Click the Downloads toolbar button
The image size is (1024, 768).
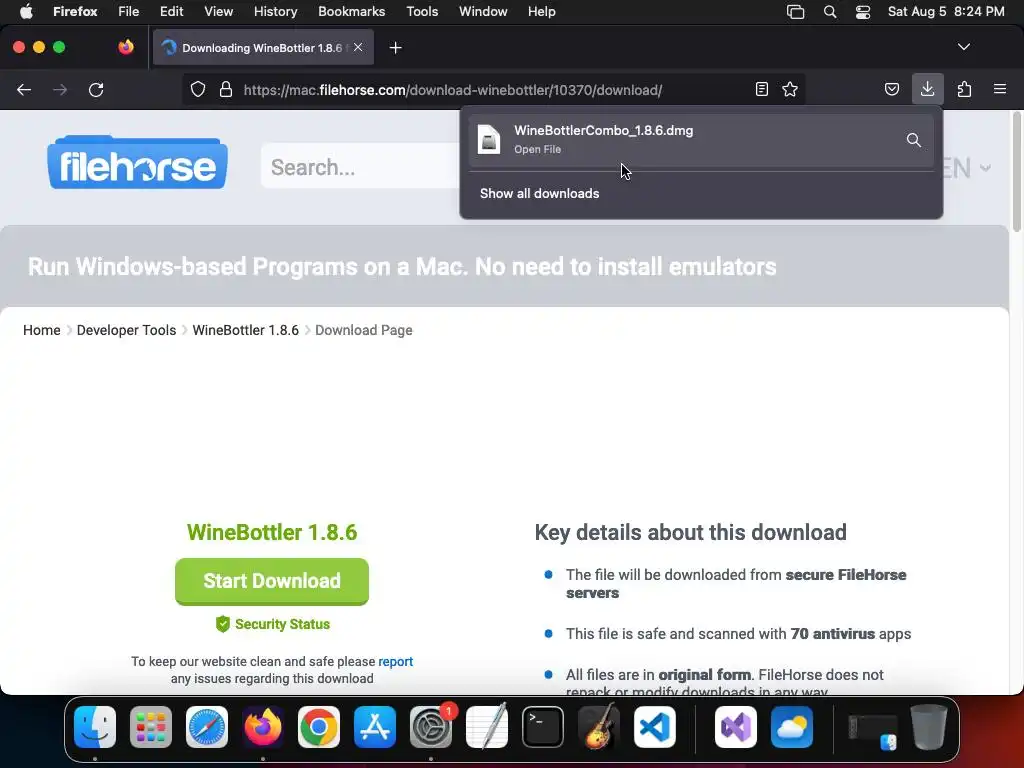point(927,89)
